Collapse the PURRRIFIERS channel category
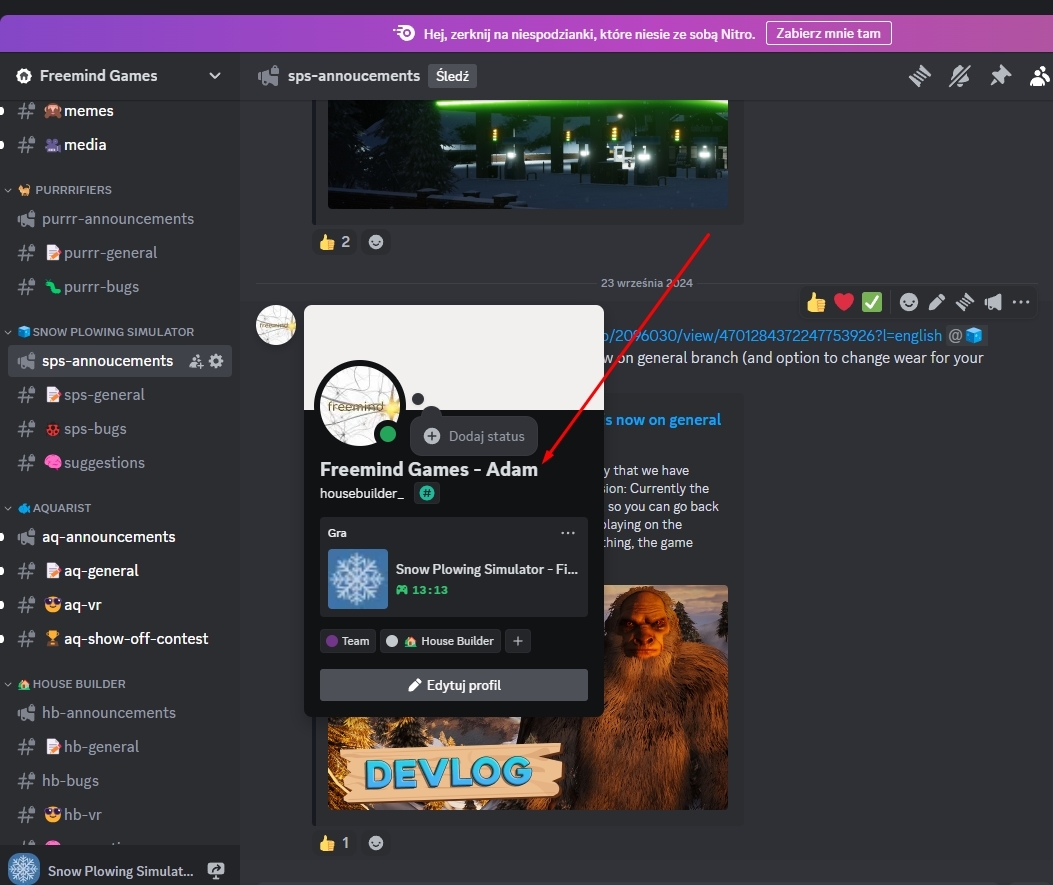Screen dimensions: 1053x885 [x=66, y=190]
